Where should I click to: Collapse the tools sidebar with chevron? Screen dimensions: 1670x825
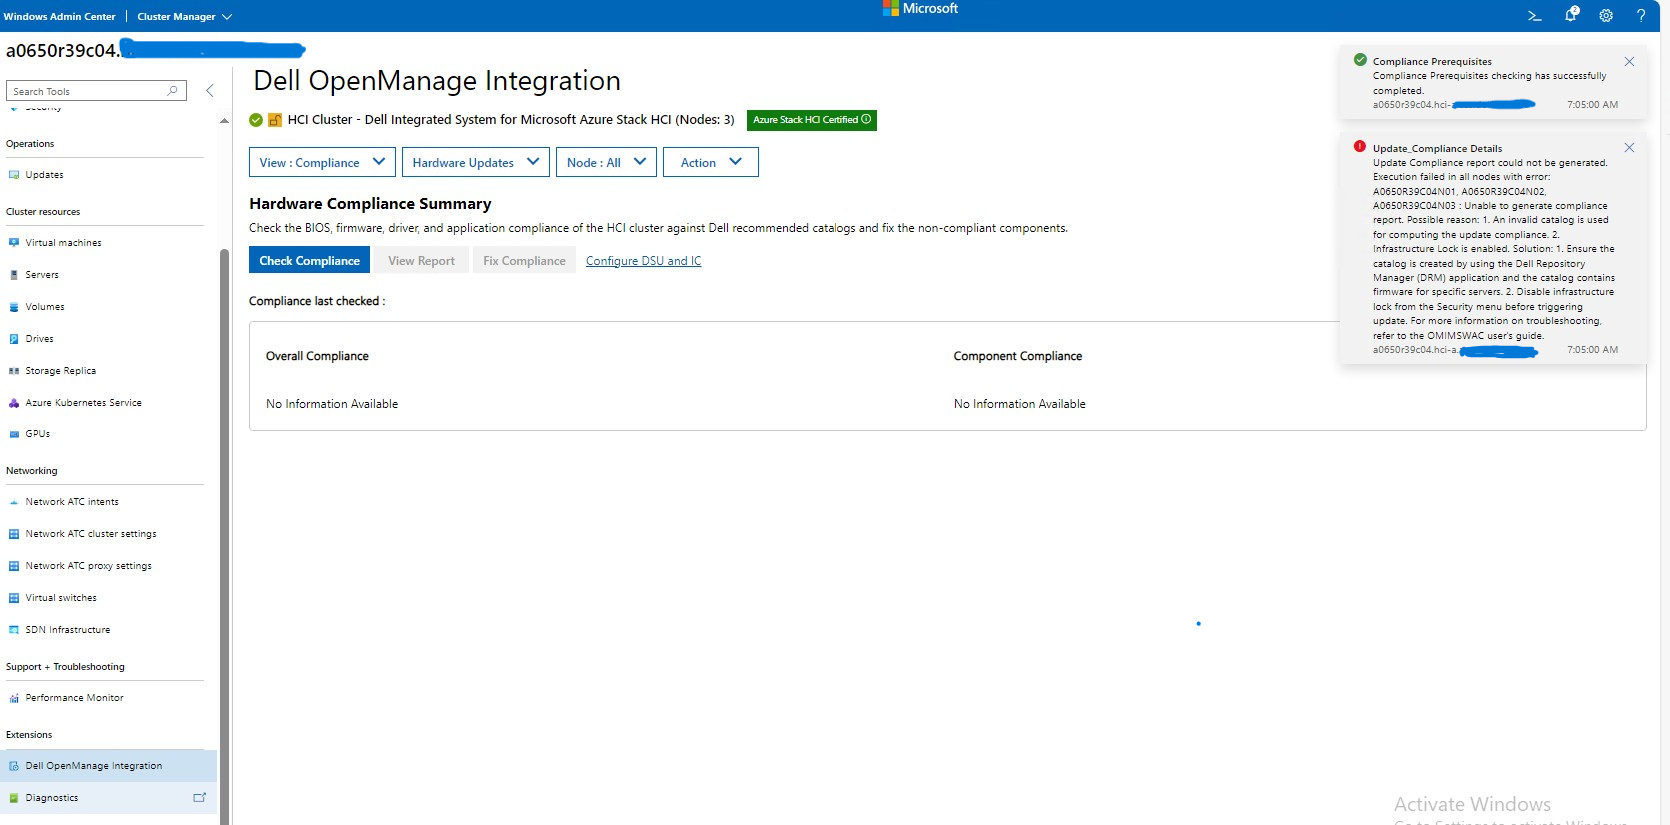(x=210, y=91)
